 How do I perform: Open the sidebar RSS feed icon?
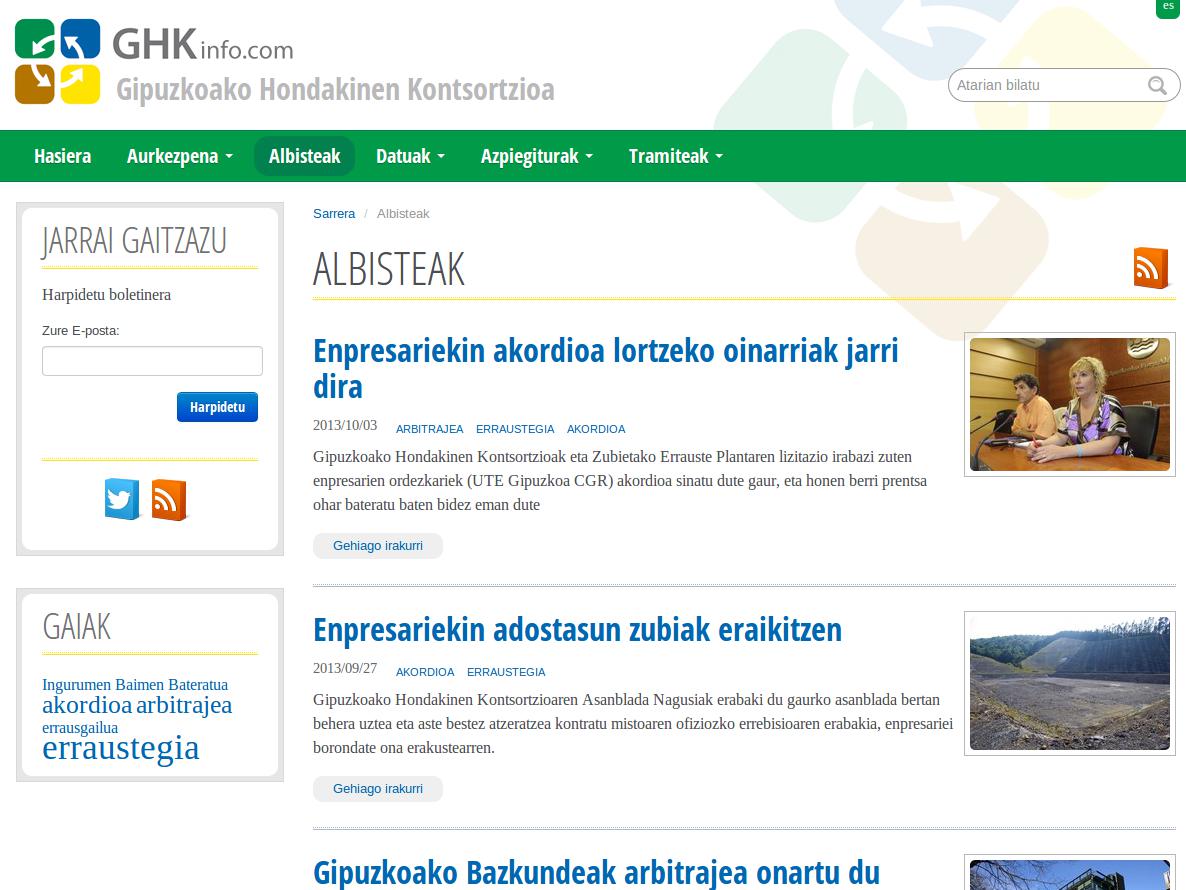point(168,499)
